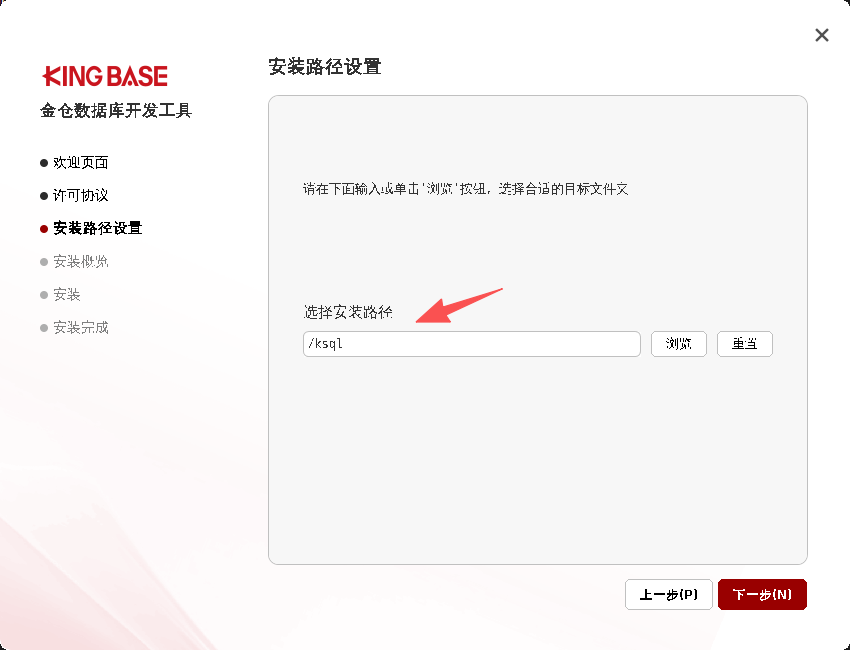Close the installer window with the X

(x=822, y=35)
